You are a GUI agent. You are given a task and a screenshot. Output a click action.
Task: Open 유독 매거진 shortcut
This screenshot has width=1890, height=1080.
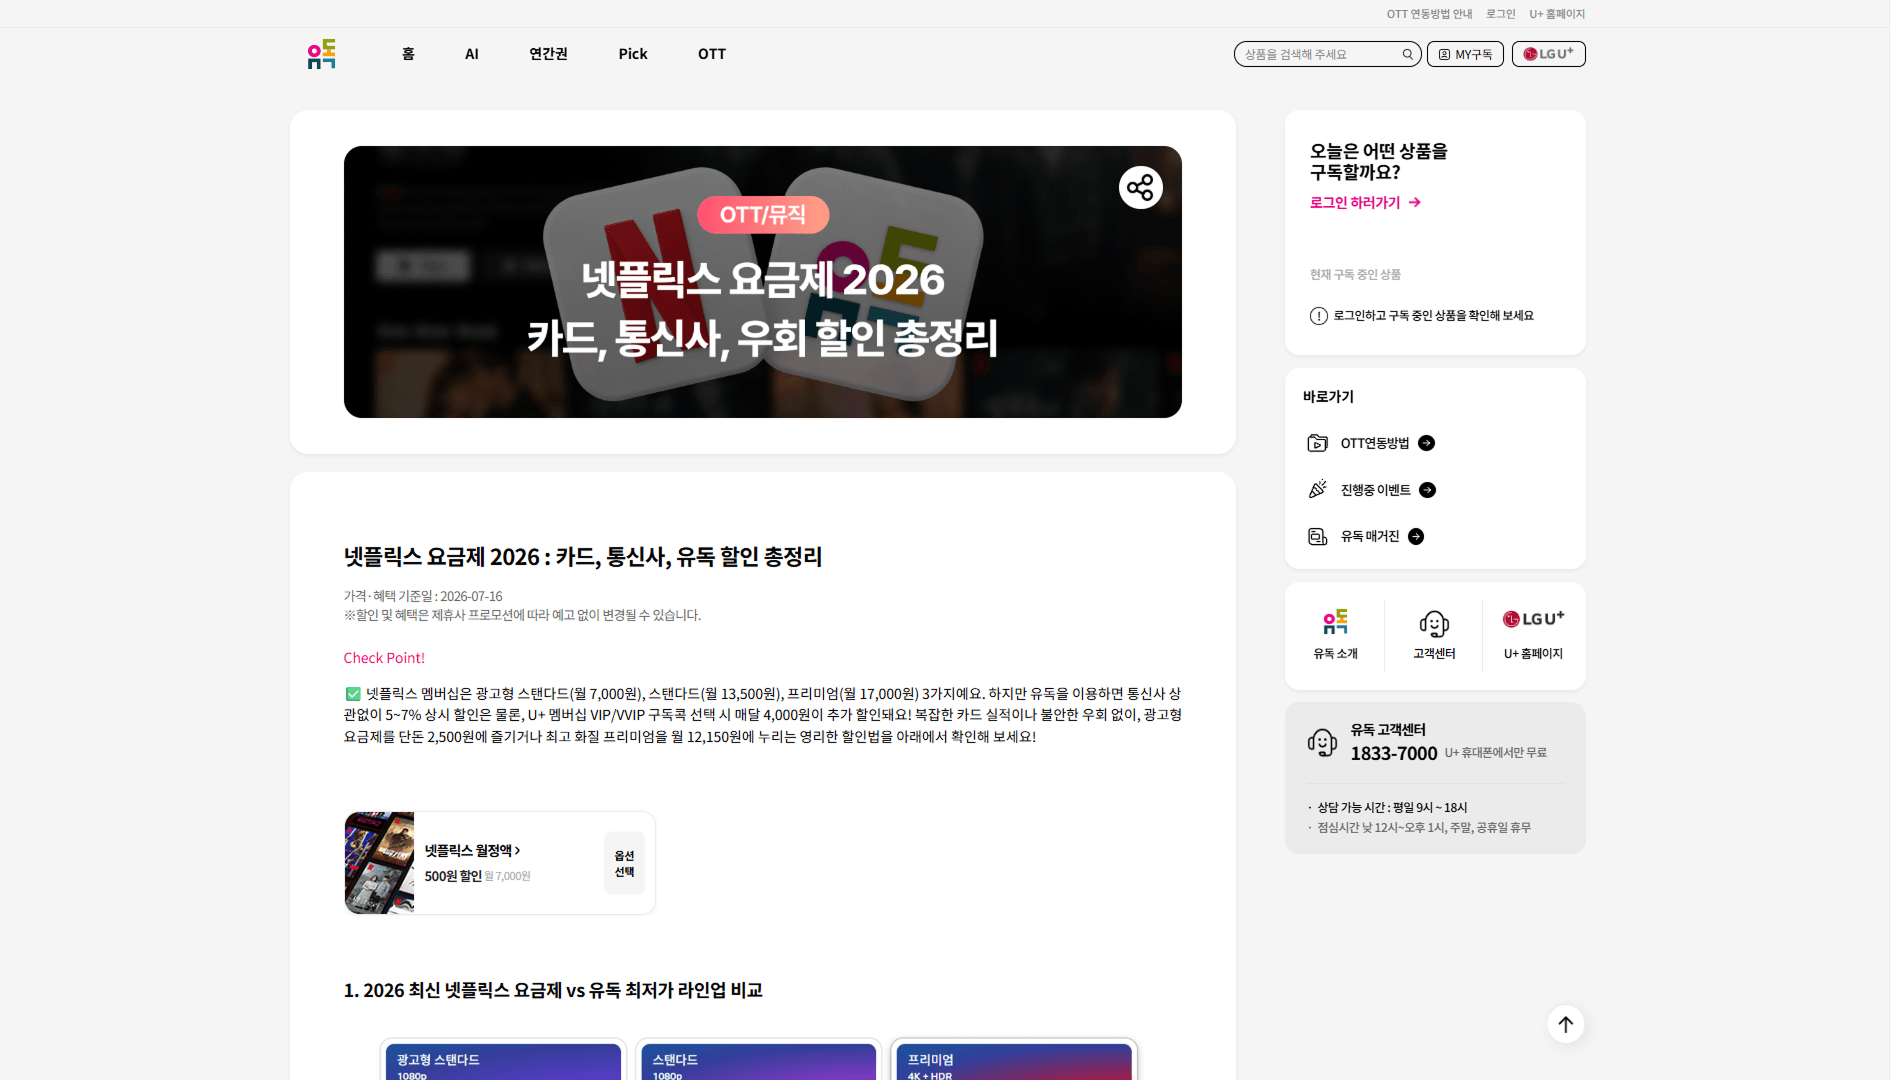tap(1370, 537)
